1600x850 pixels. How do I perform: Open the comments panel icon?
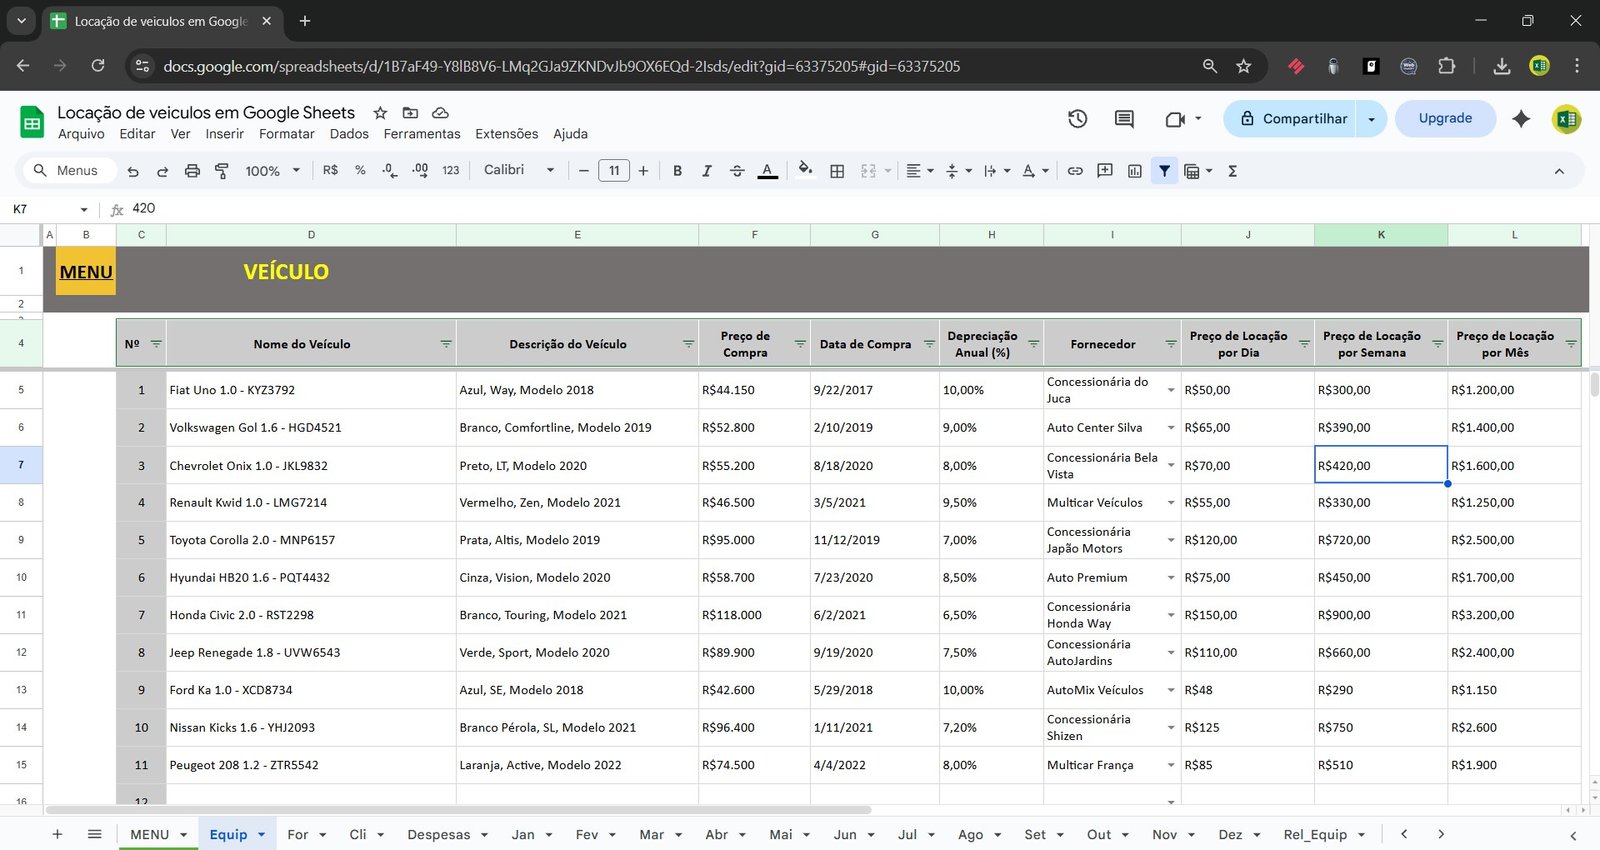tap(1124, 119)
